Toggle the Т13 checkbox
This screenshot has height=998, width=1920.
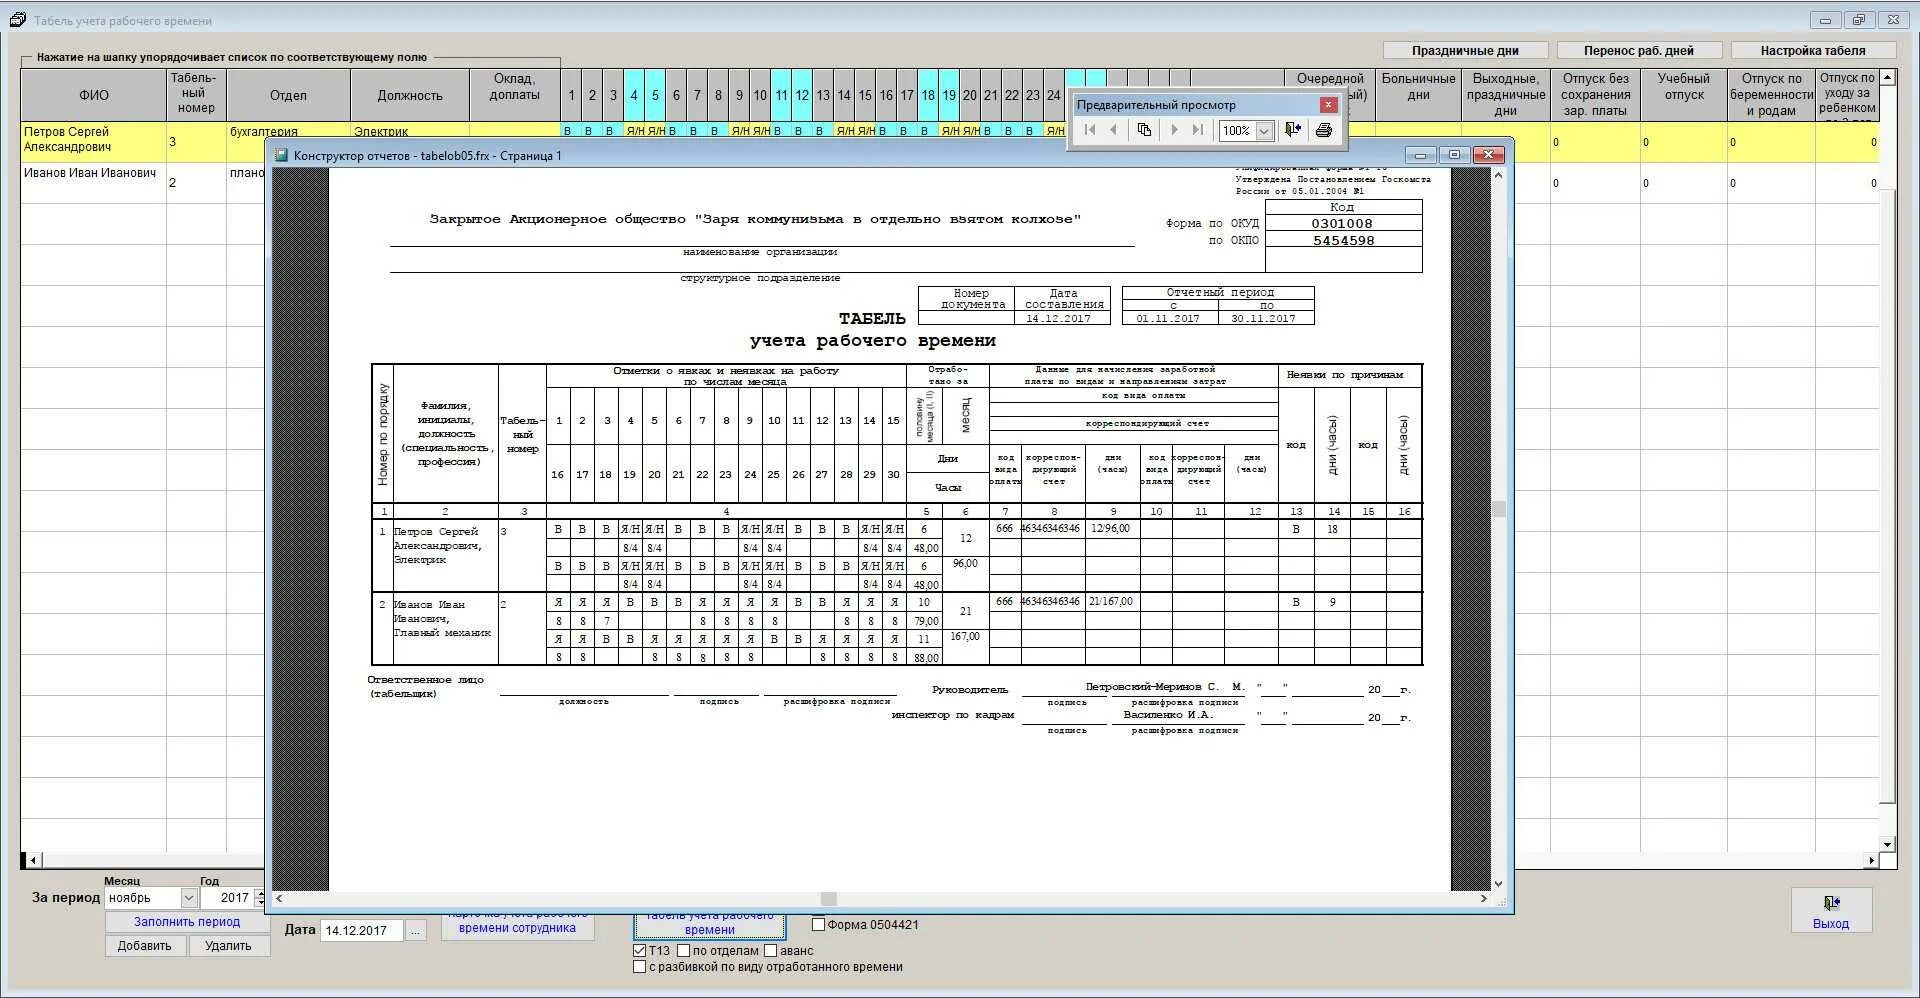point(640,951)
